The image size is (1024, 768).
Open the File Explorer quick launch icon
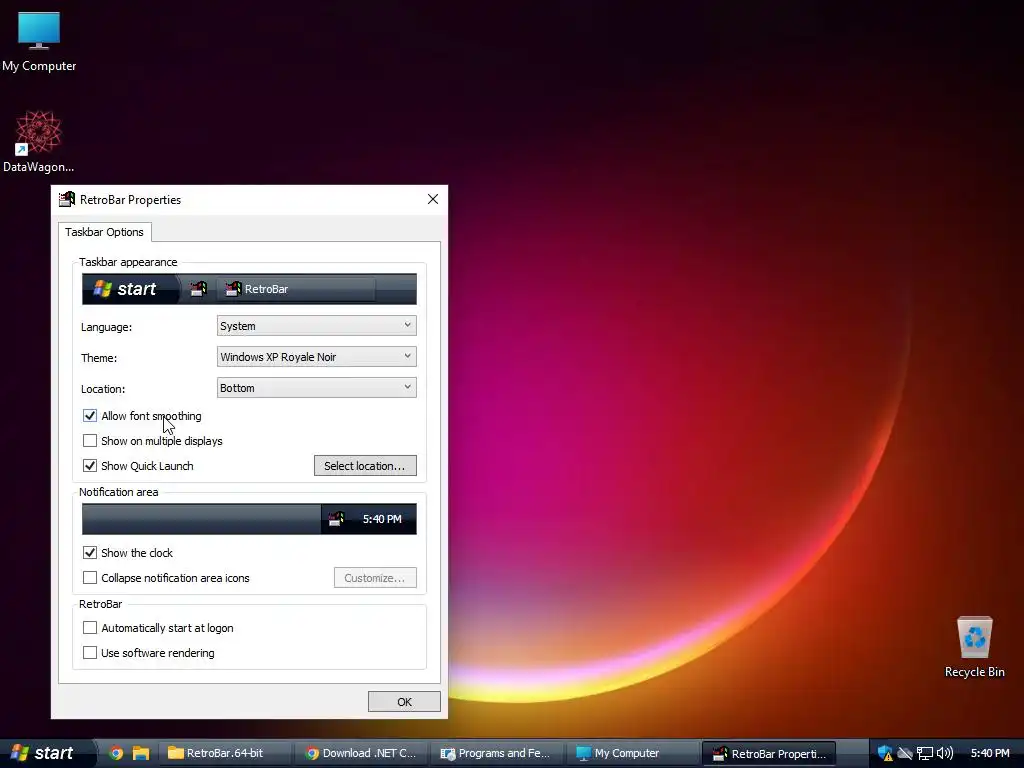(x=141, y=753)
